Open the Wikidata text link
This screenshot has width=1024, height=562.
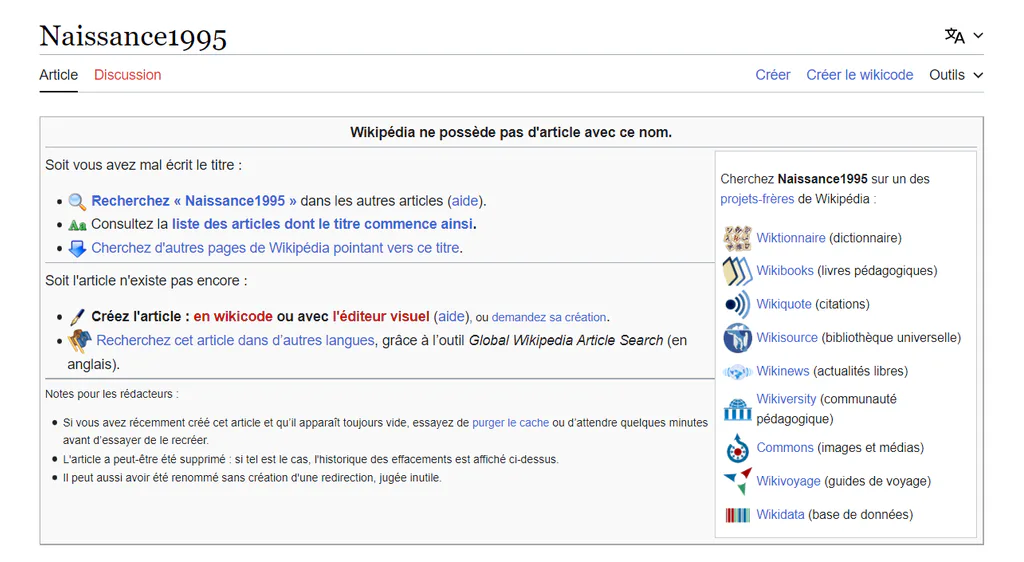coord(780,515)
